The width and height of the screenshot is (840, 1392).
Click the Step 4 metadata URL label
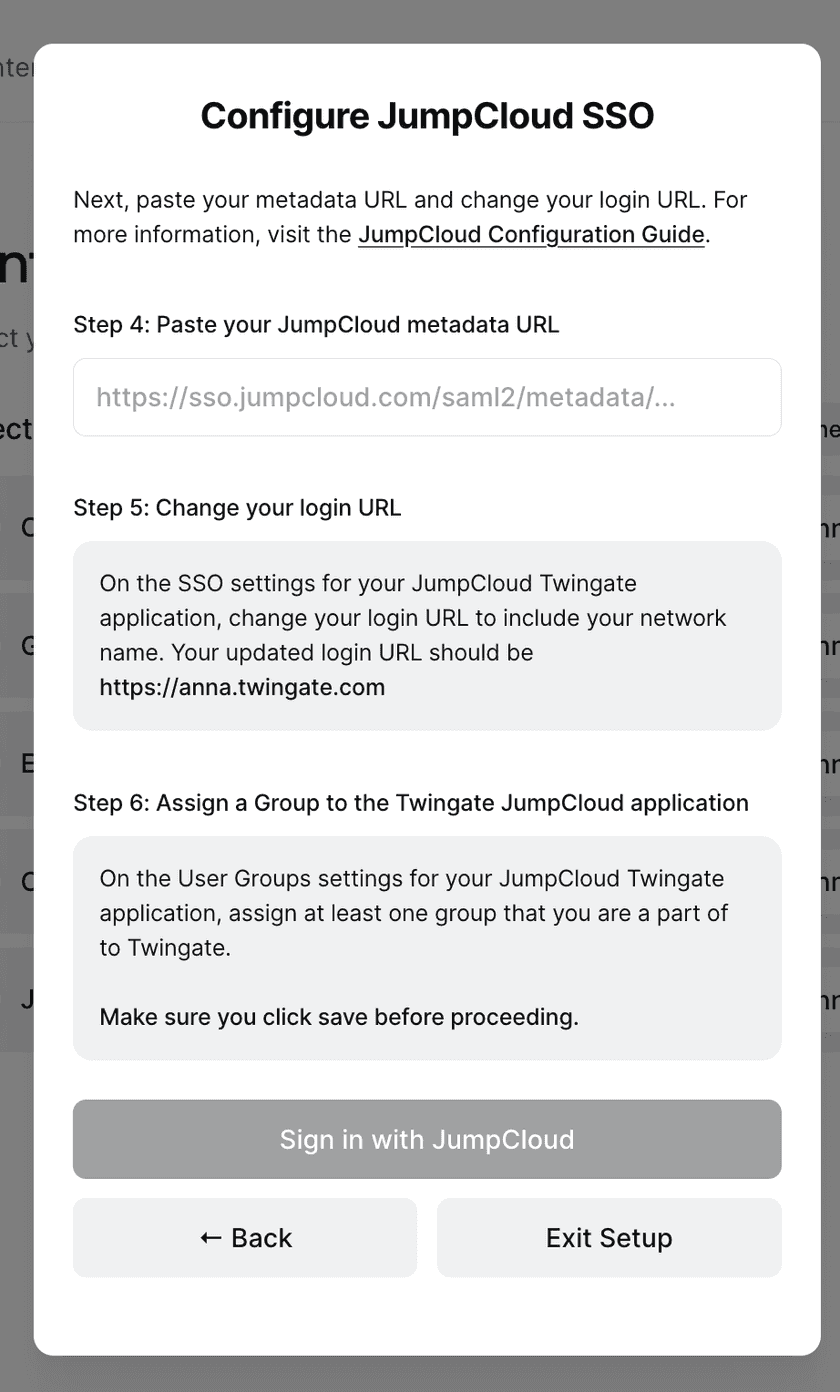point(316,325)
